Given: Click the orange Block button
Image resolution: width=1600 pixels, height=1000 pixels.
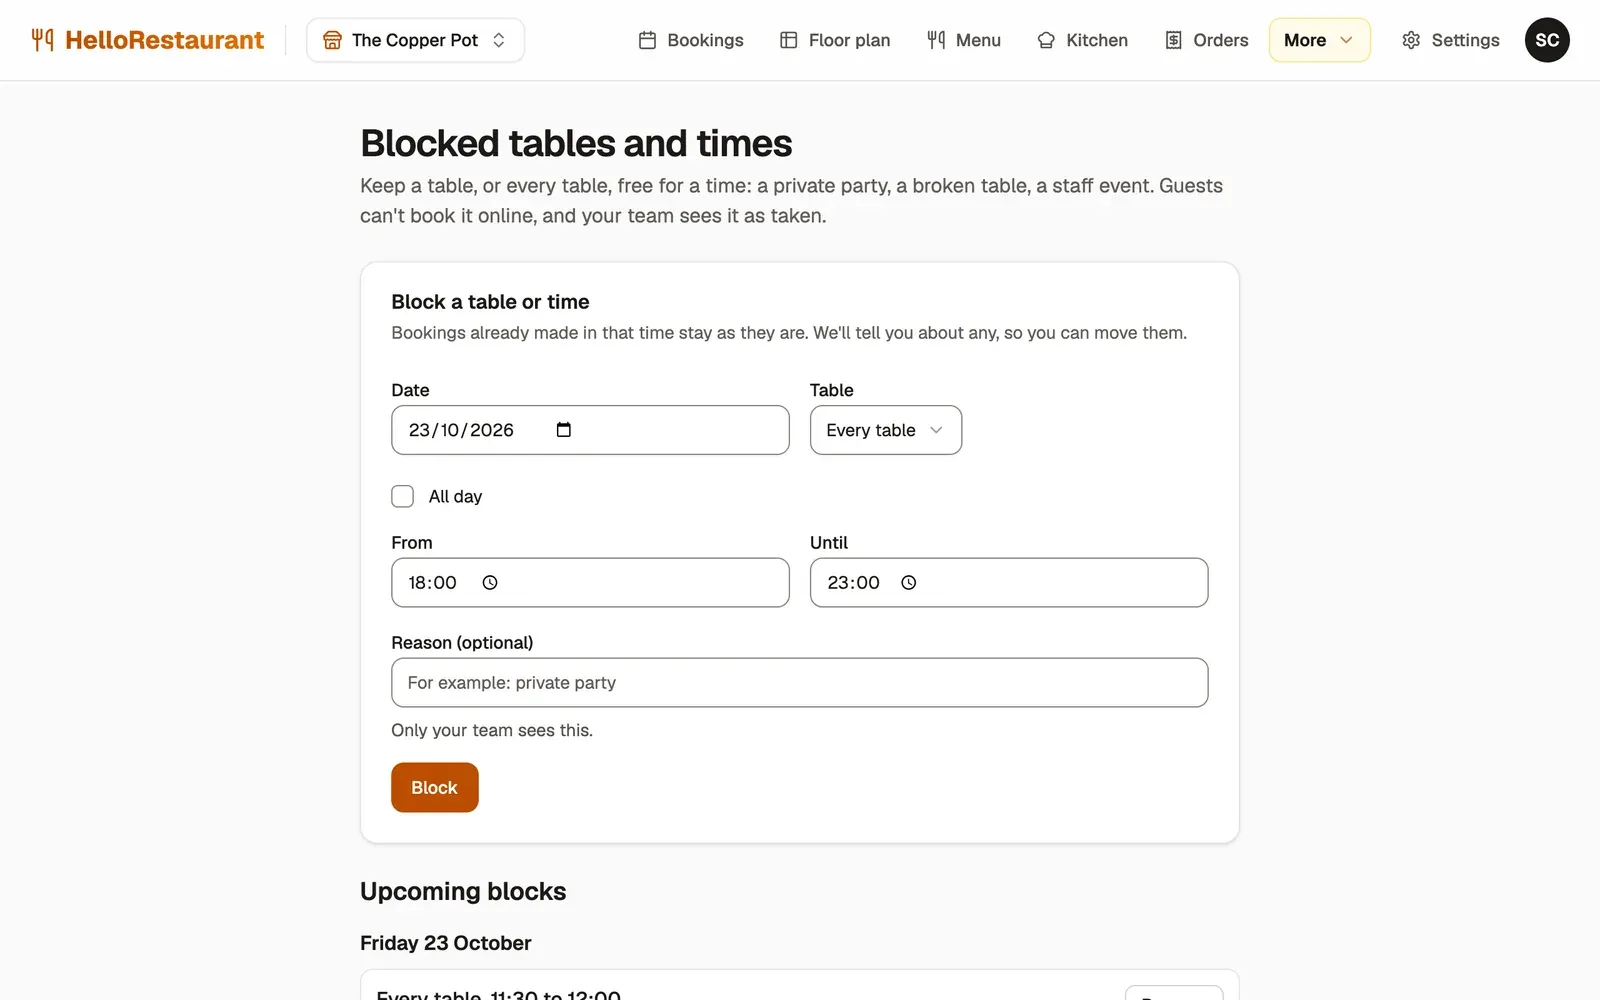Looking at the screenshot, I should click(x=435, y=788).
